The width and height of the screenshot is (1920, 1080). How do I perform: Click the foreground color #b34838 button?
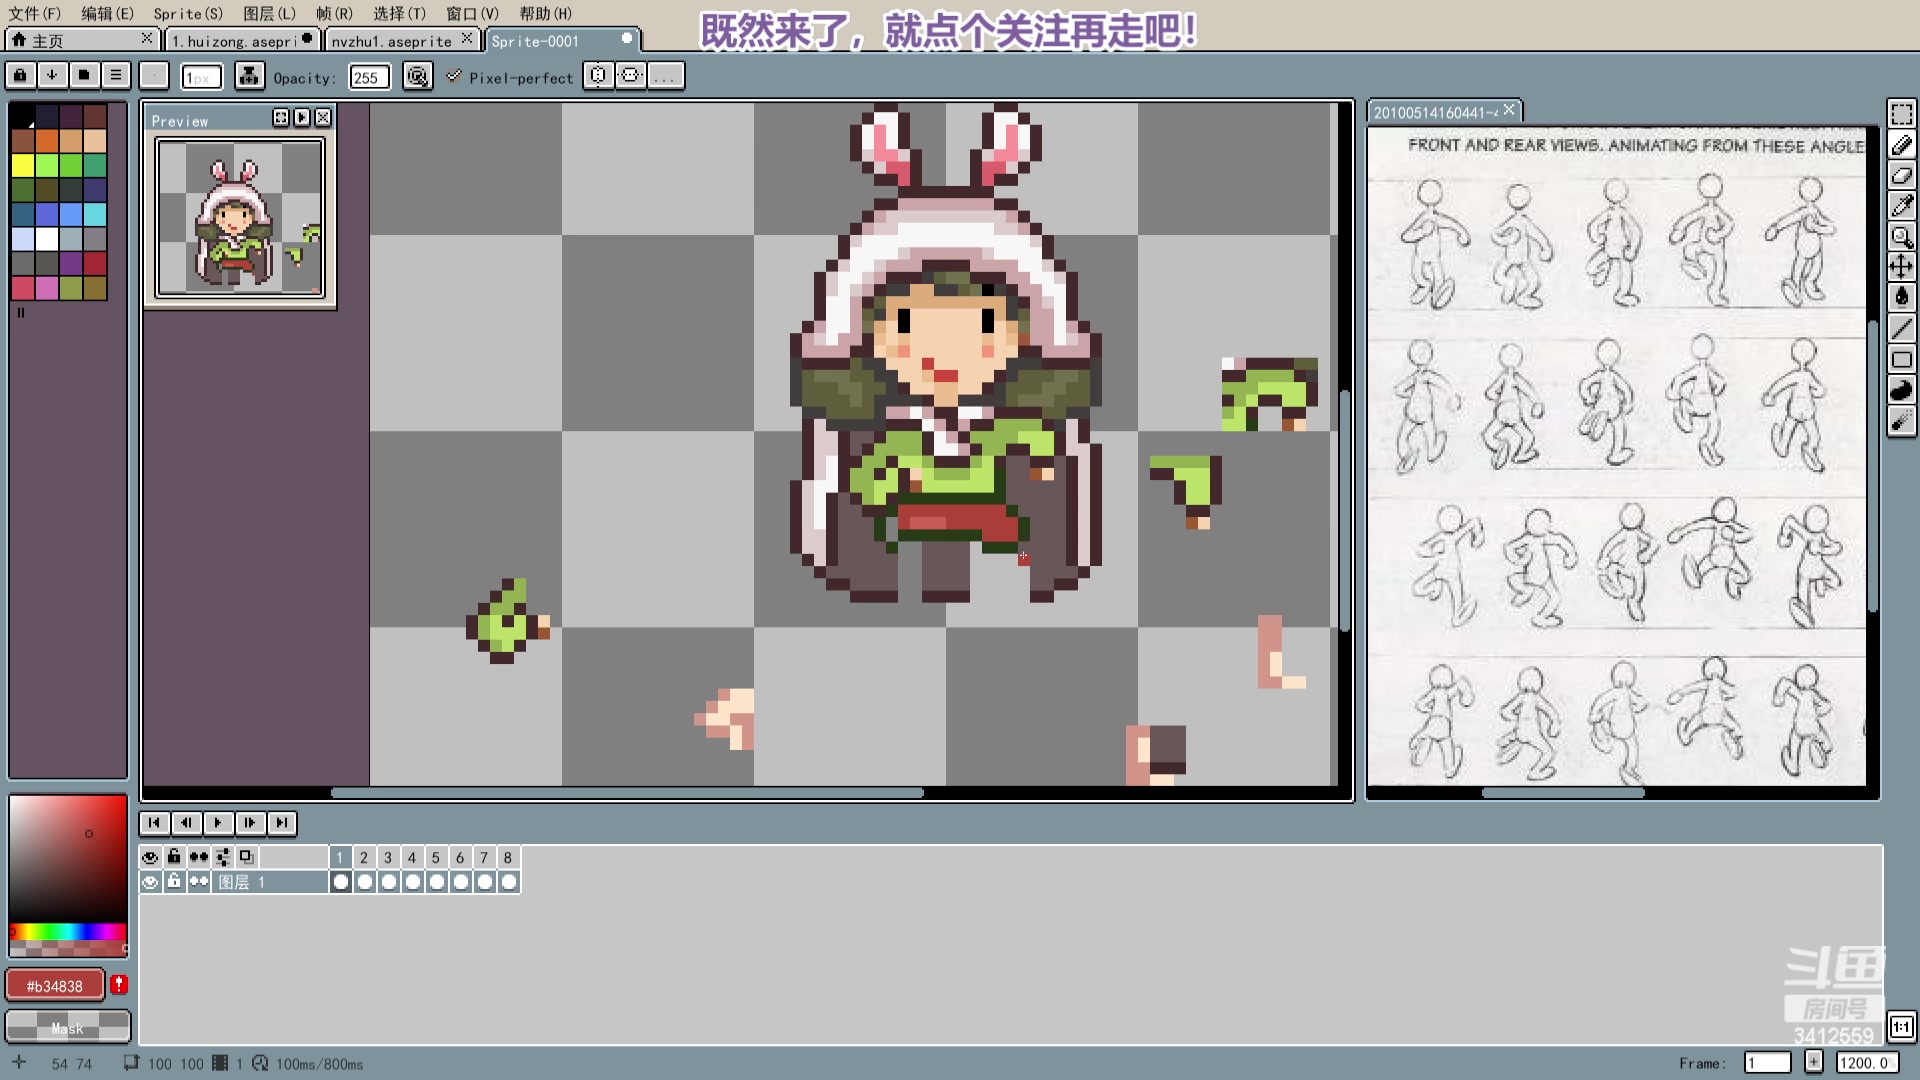(x=55, y=985)
